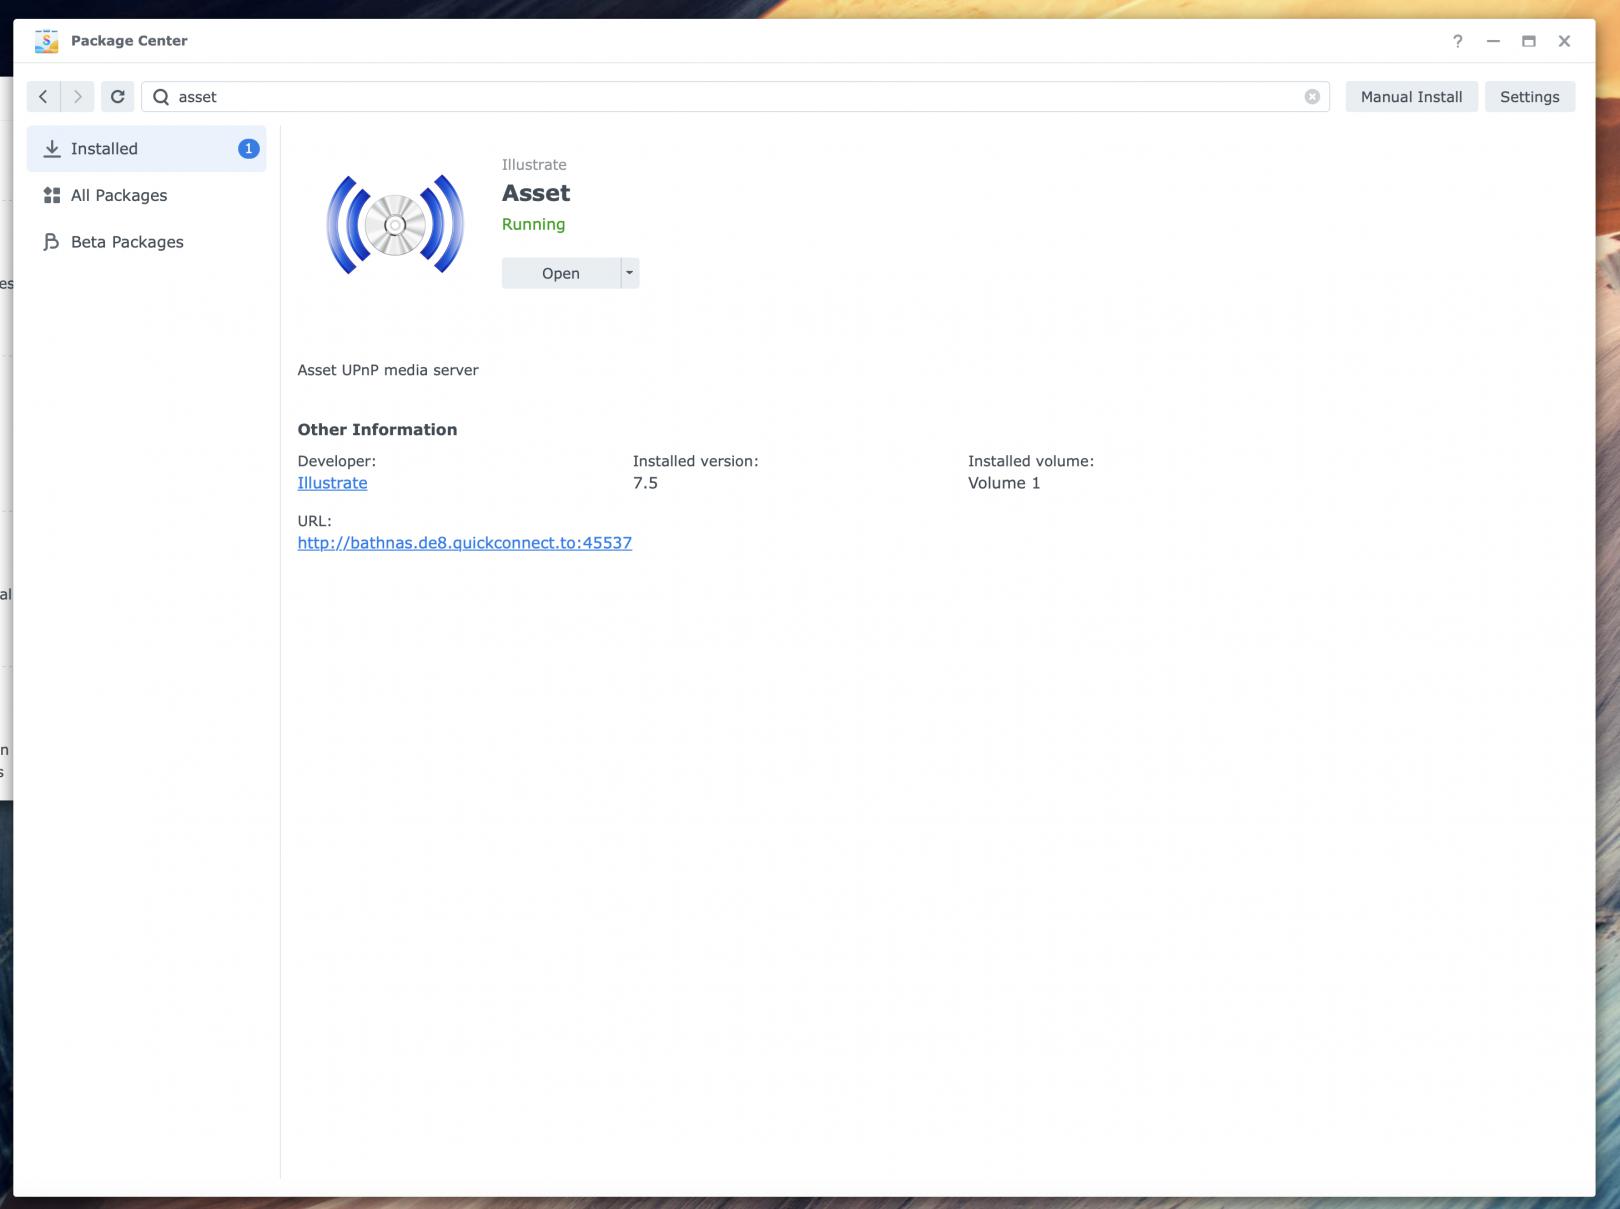This screenshot has width=1620, height=1209.
Task: Open the bathnas quickconnect URL link
Action: pos(464,543)
